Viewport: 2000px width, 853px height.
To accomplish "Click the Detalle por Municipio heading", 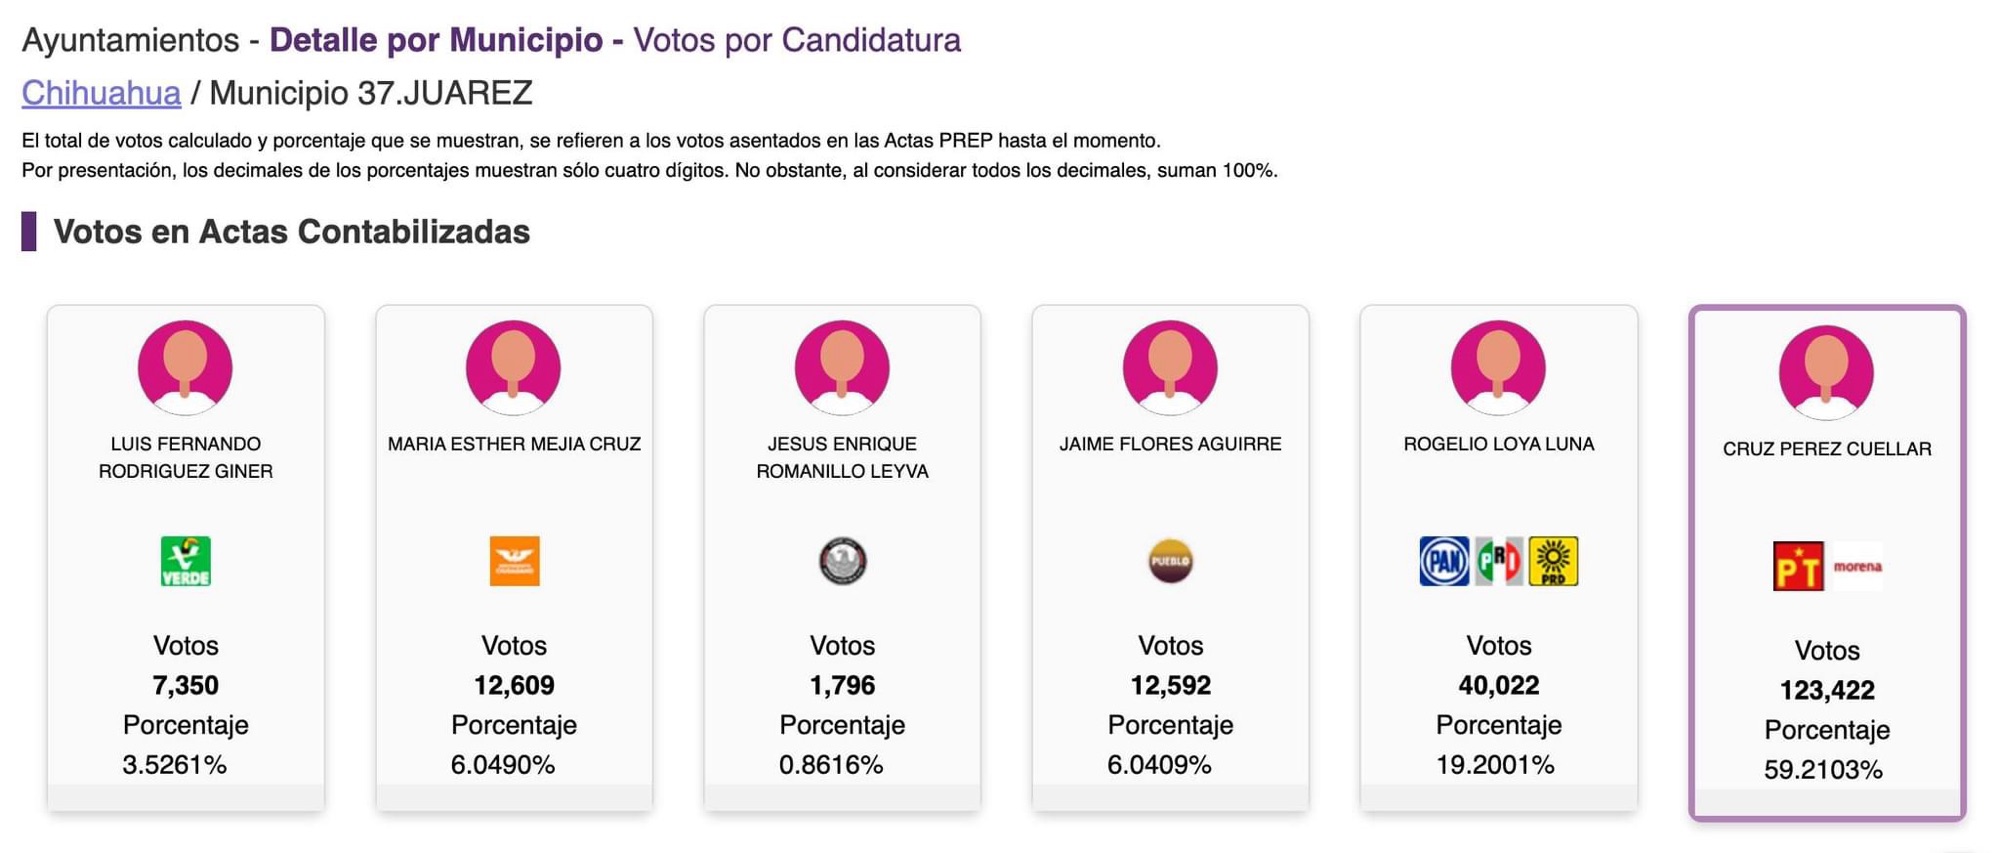I will click(436, 40).
